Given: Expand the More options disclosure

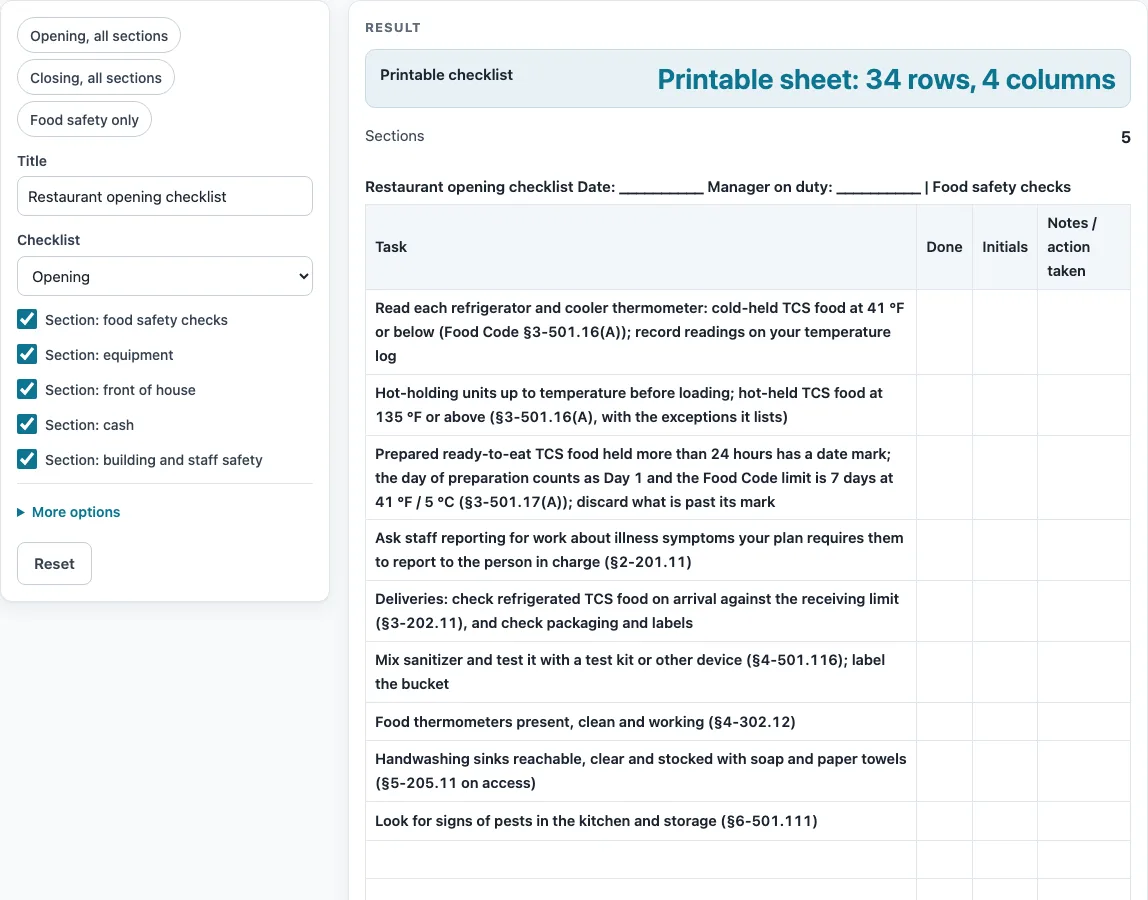Looking at the screenshot, I should [x=69, y=512].
